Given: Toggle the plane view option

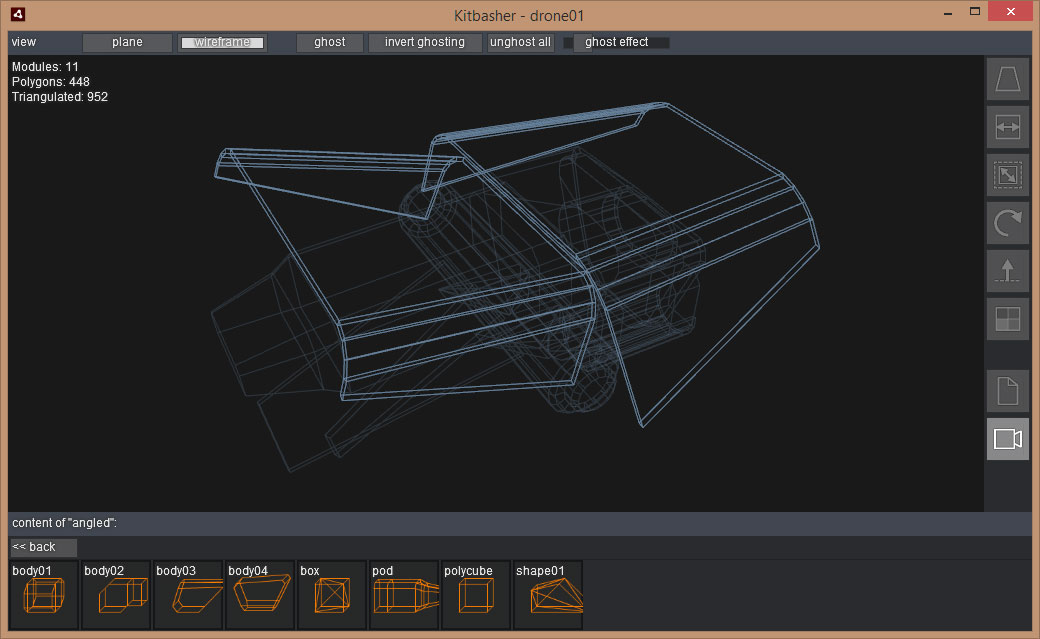Looking at the screenshot, I should pos(127,42).
